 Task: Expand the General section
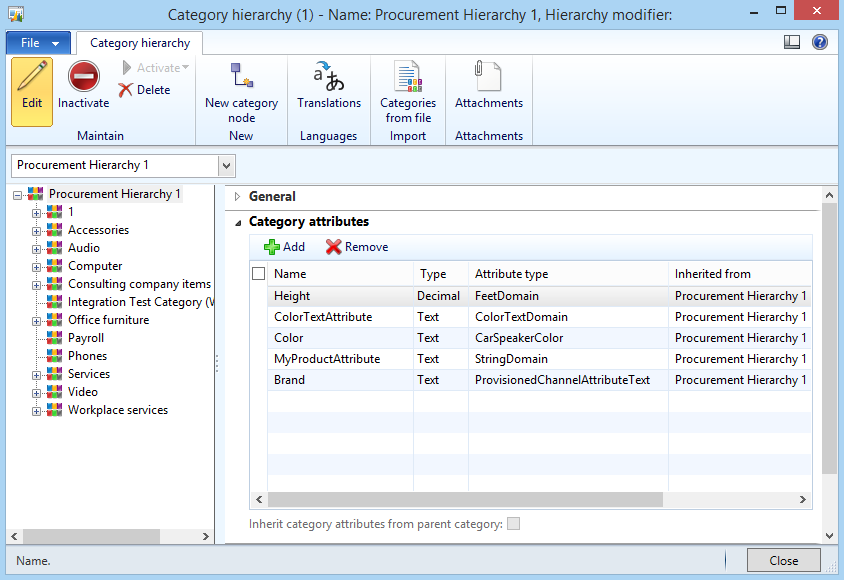coord(238,197)
